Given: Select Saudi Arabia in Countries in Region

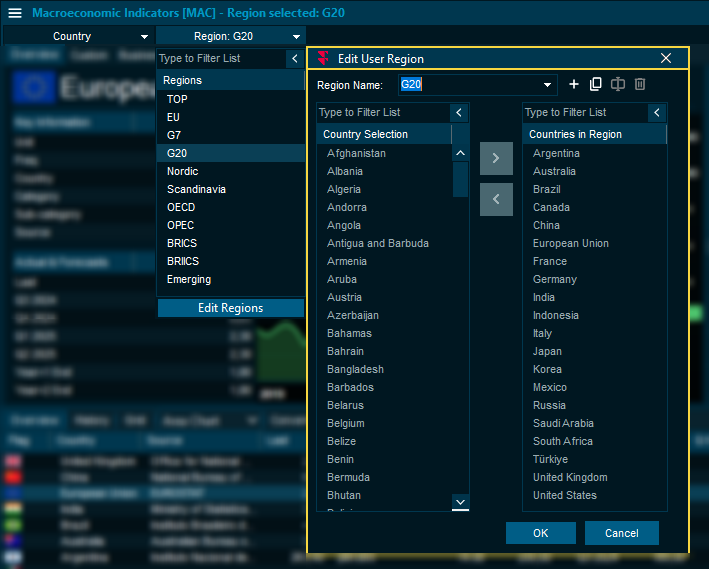Looking at the screenshot, I should coord(563,423).
